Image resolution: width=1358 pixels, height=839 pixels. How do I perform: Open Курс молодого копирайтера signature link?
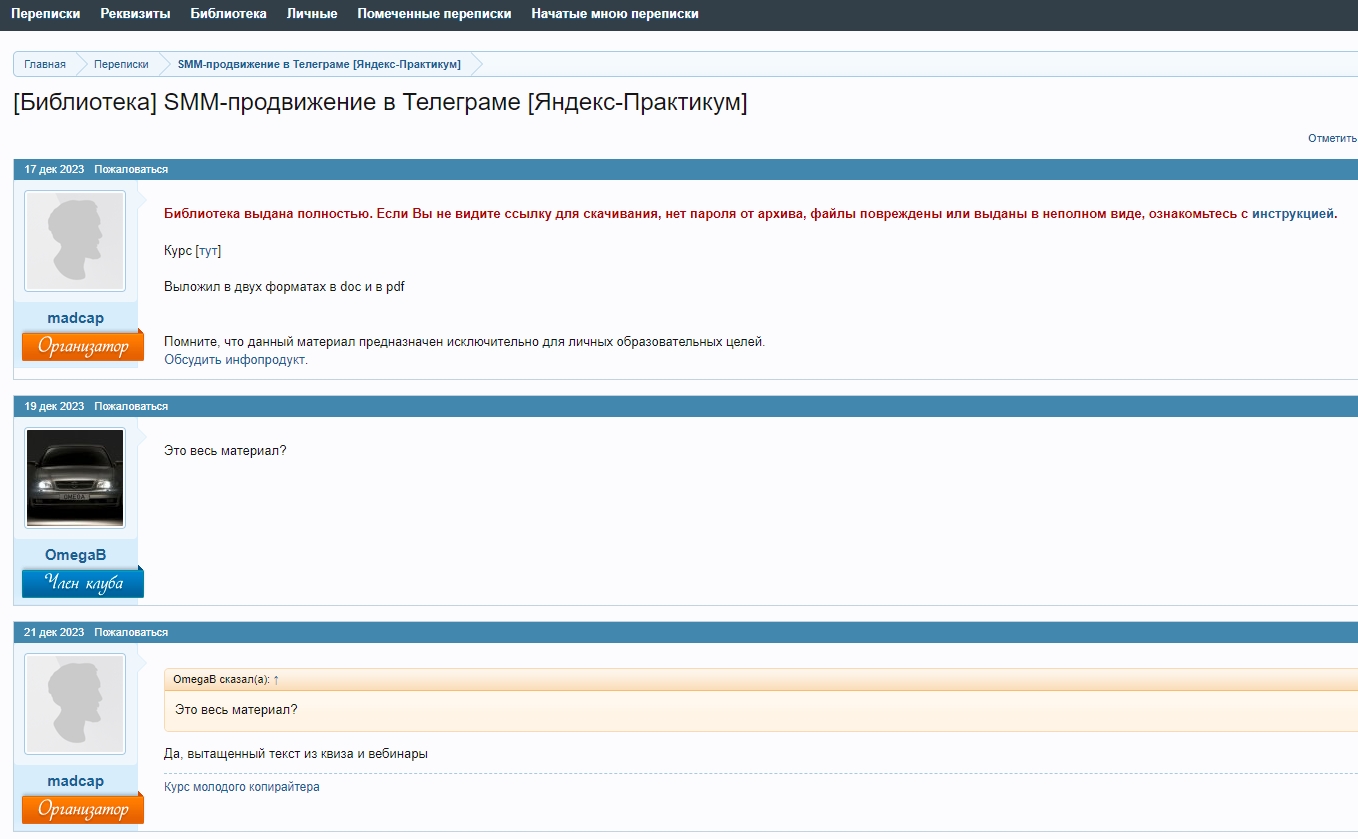point(242,787)
